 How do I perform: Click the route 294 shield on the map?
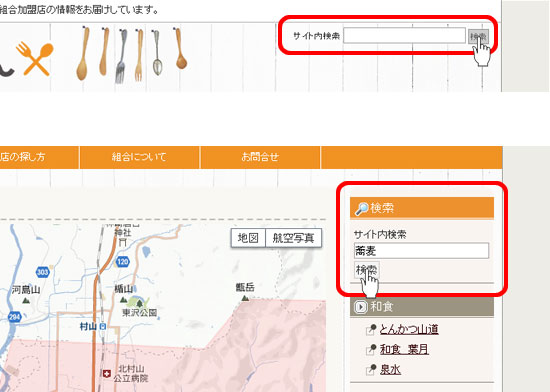click(x=14, y=317)
